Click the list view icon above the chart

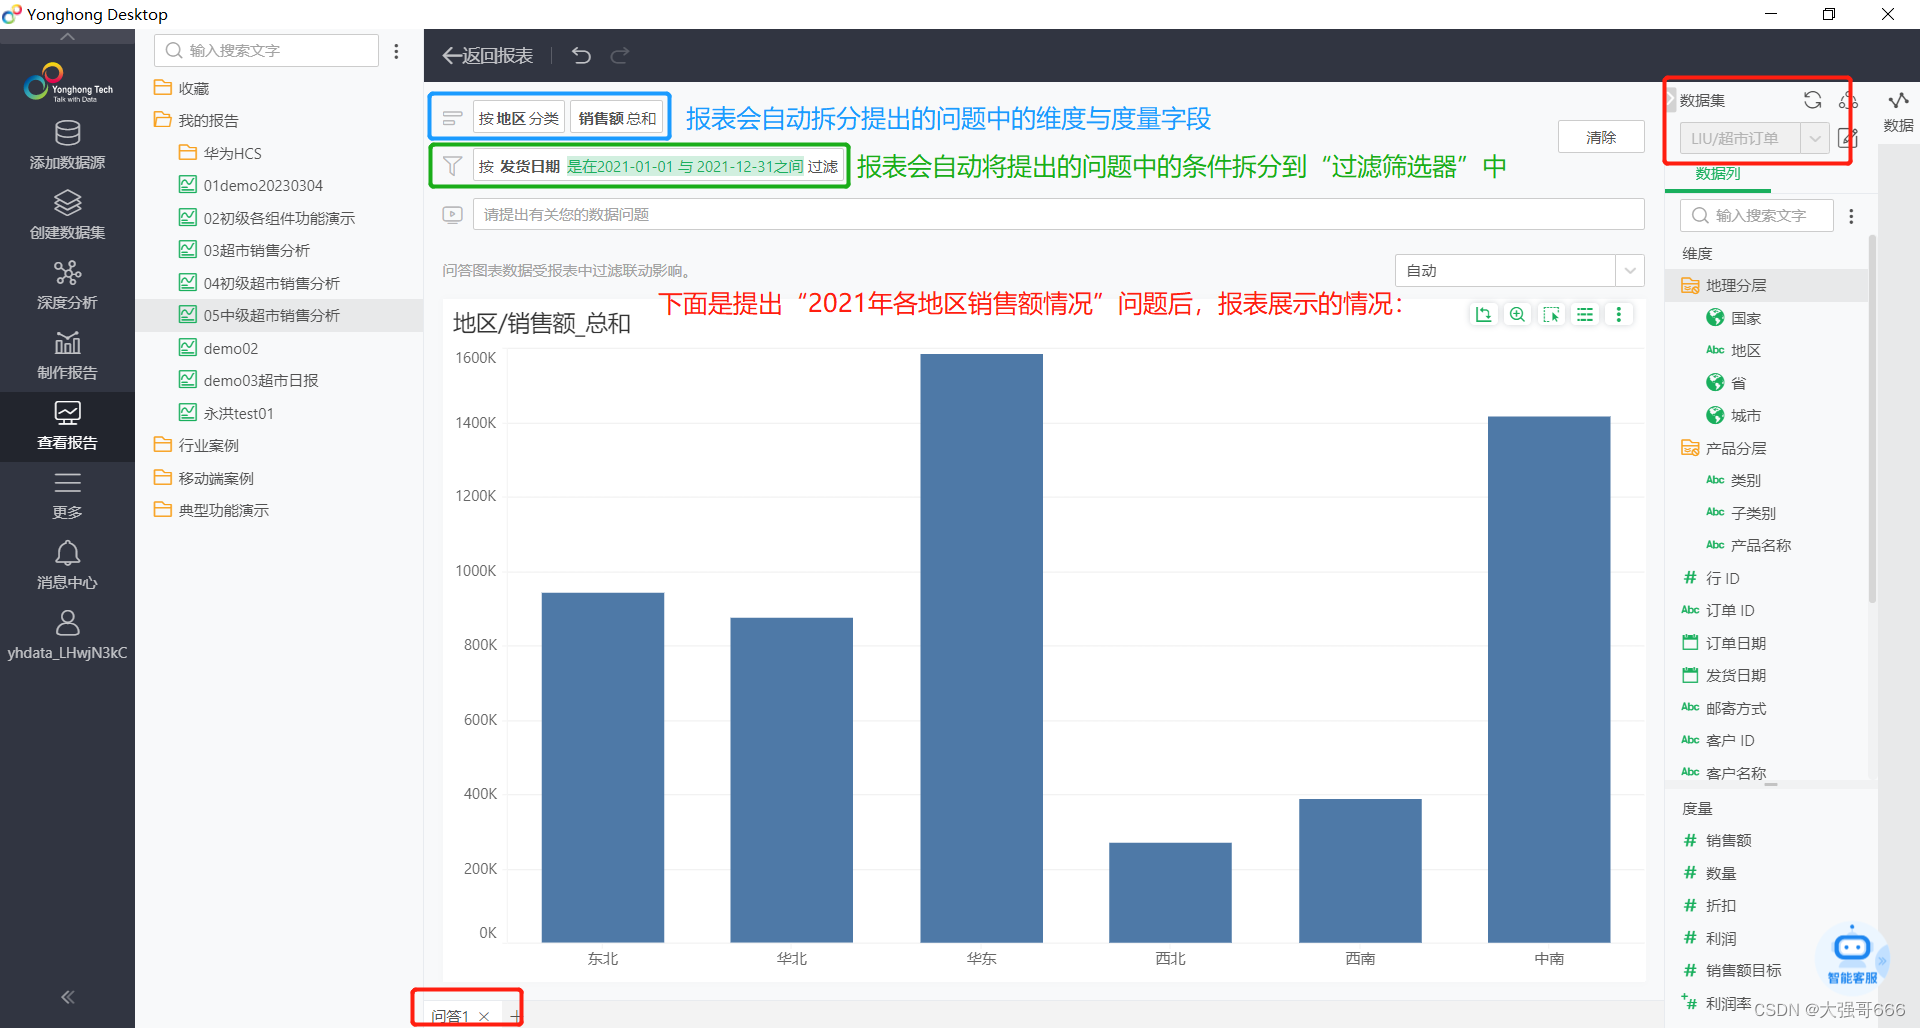(x=1585, y=315)
